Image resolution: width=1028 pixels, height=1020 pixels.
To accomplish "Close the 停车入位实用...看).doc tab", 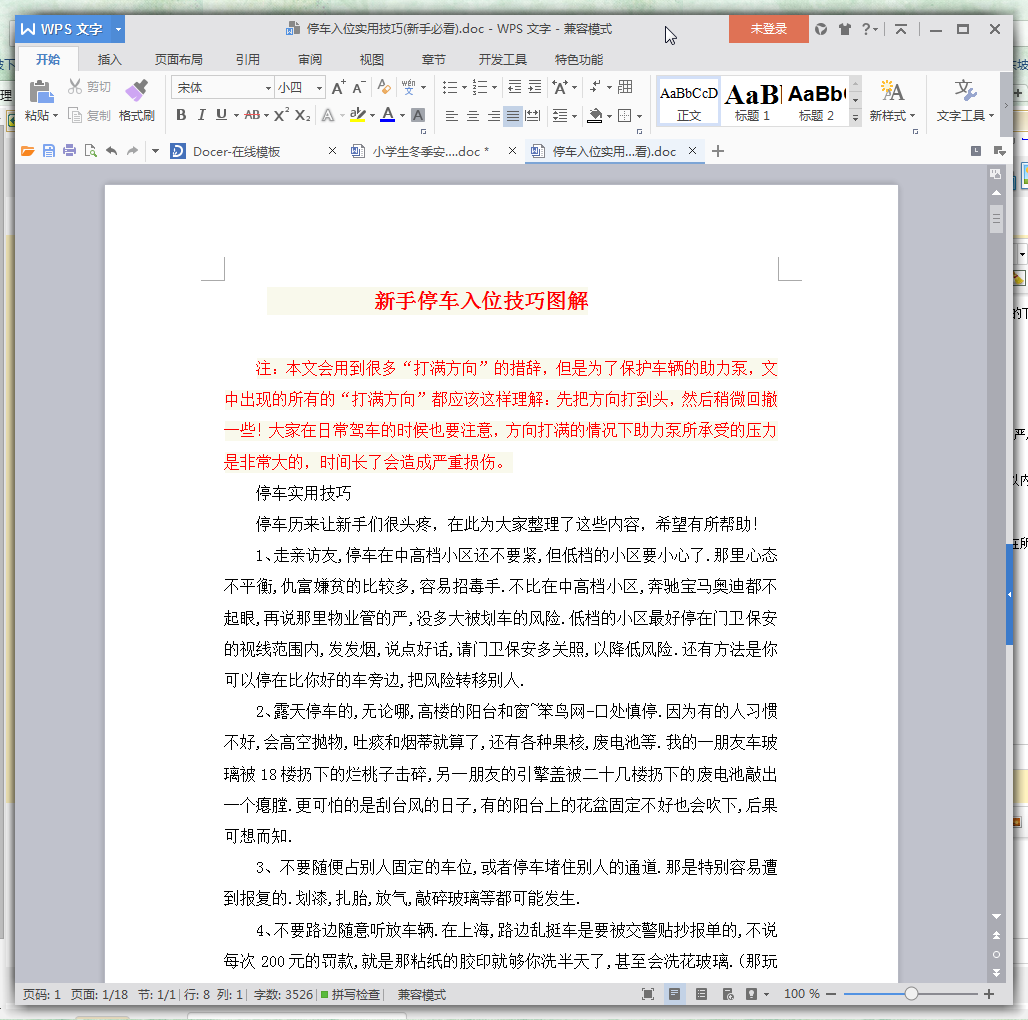I will [x=692, y=151].
